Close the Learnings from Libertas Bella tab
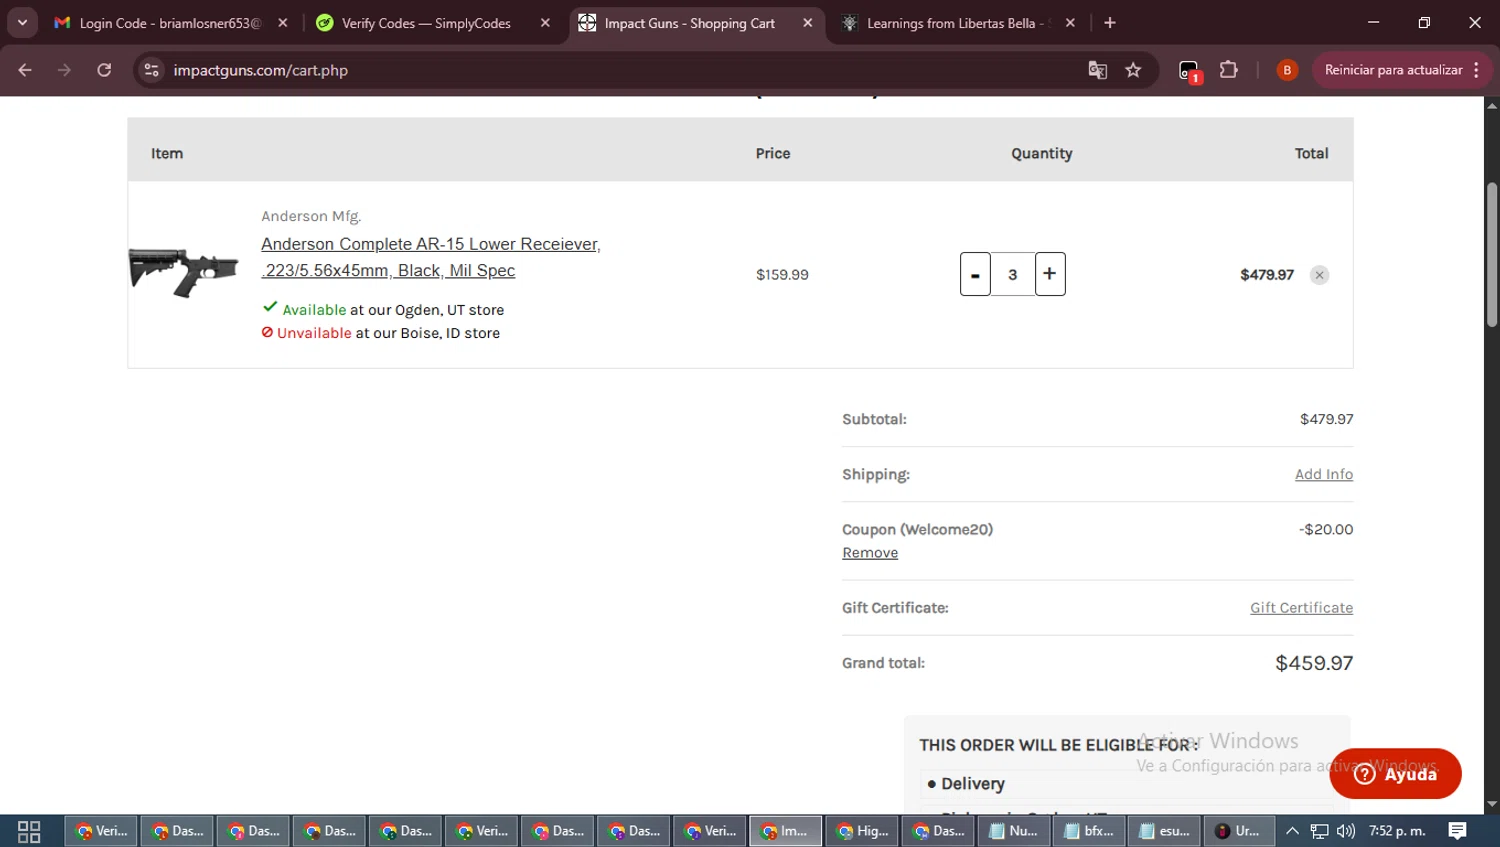Screen dimensions: 1500x847 click(1070, 23)
